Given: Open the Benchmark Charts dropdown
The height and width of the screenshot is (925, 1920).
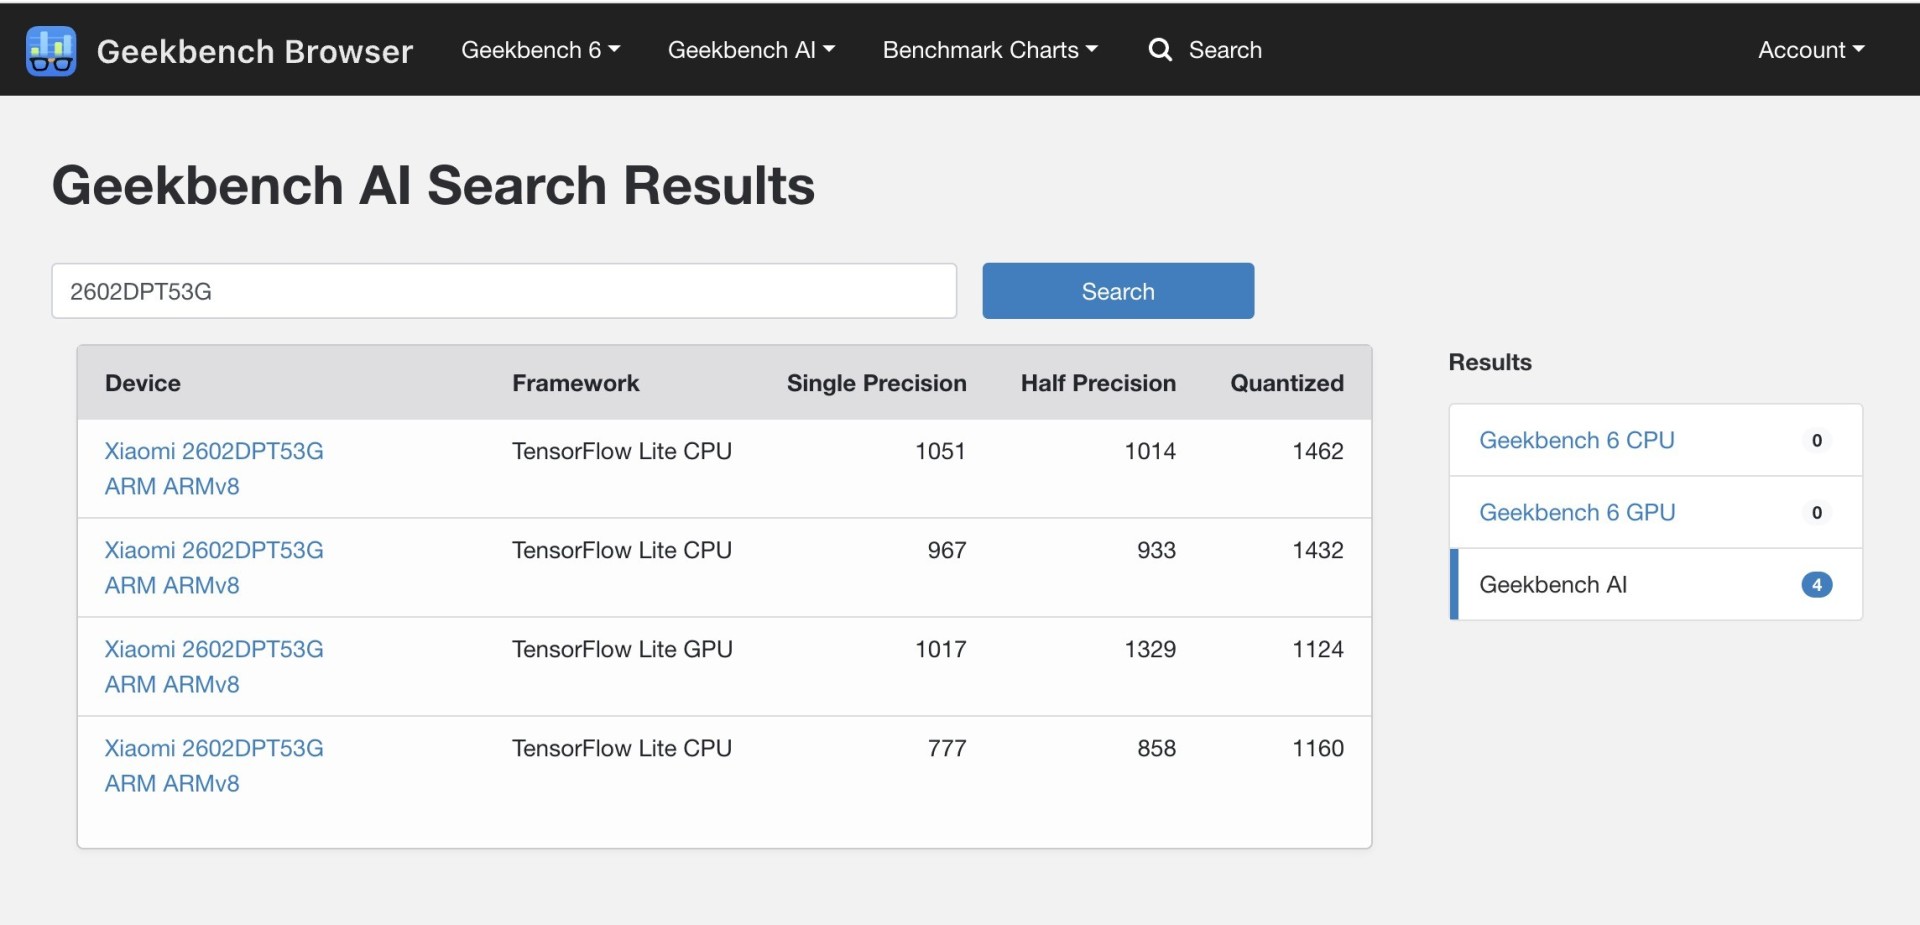Looking at the screenshot, I should [989, 50].
